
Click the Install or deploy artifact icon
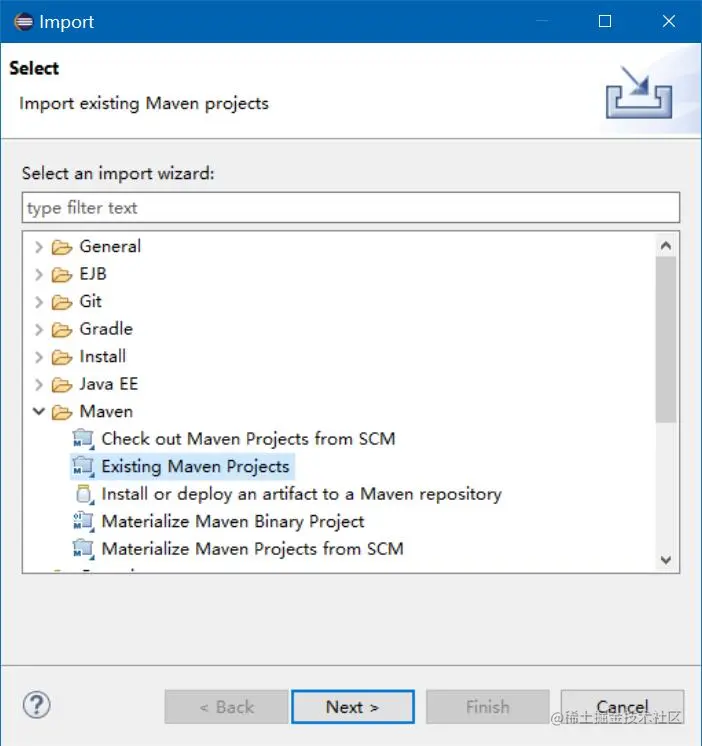(x=84, y=494)
